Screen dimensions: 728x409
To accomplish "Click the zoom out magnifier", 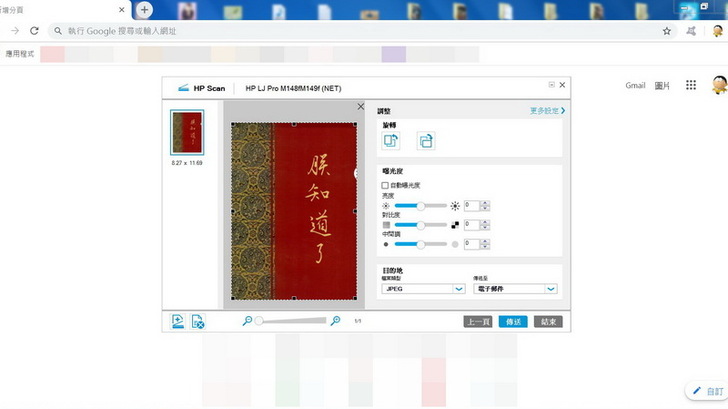I will pyautogui.click(x=247, y=320).
